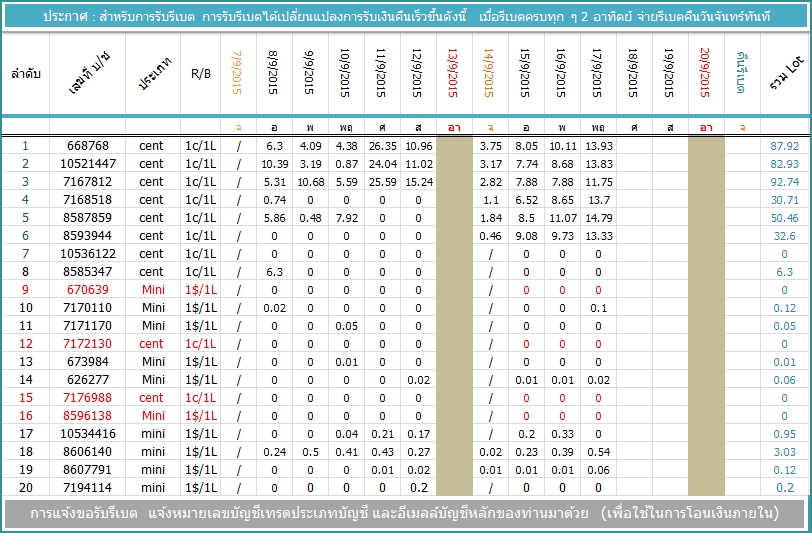The image size is (812, 533).
Task: Click cell value 15.24
Action: [x=418, y=182]
